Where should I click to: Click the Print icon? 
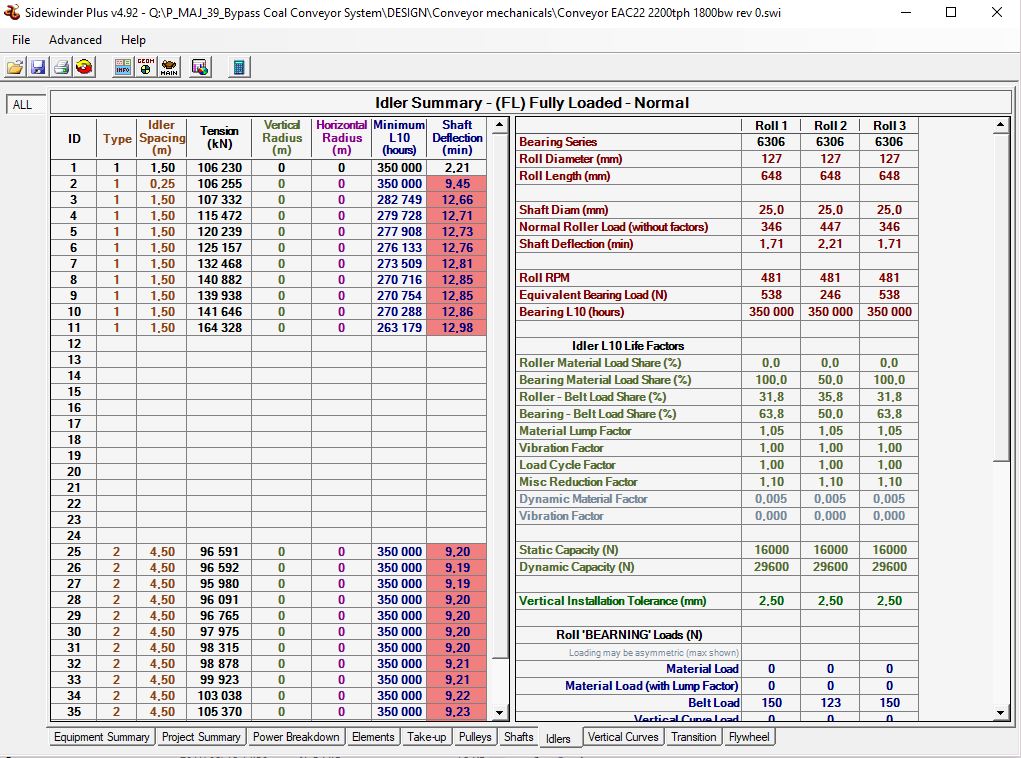[x=61, y=67]
